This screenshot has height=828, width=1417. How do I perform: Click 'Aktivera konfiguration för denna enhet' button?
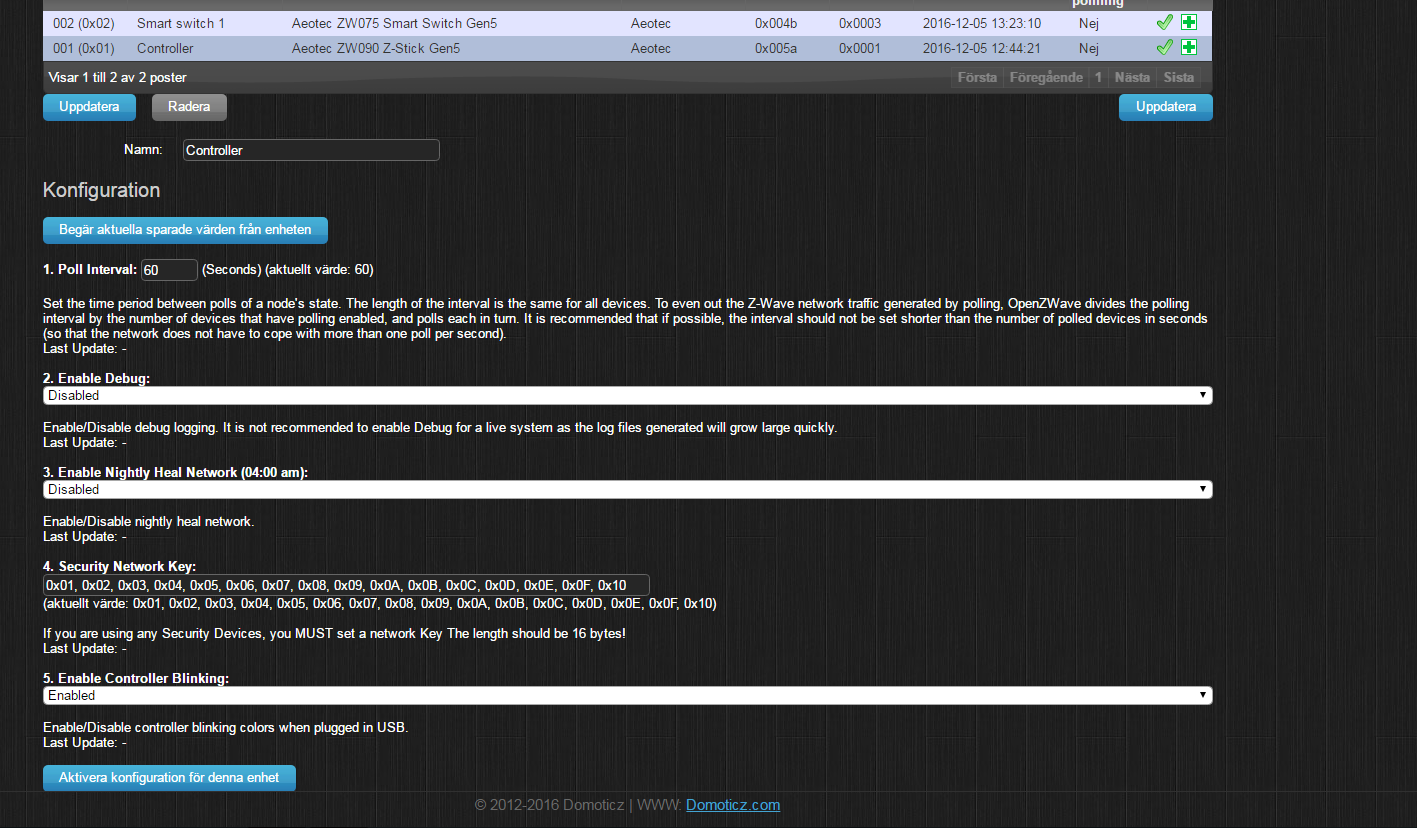point(169,778)
